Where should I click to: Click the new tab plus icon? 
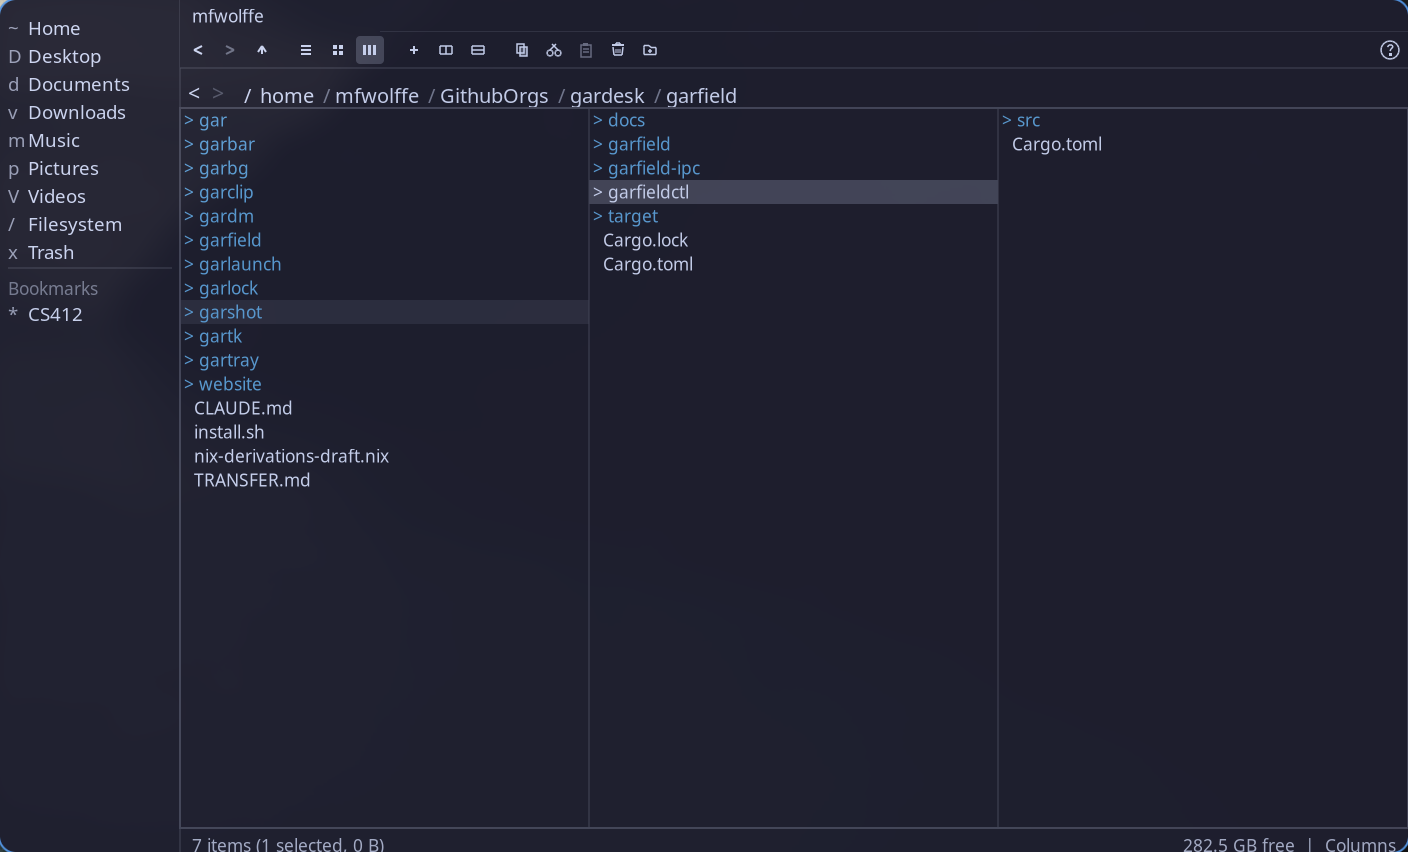click(413, 49)
